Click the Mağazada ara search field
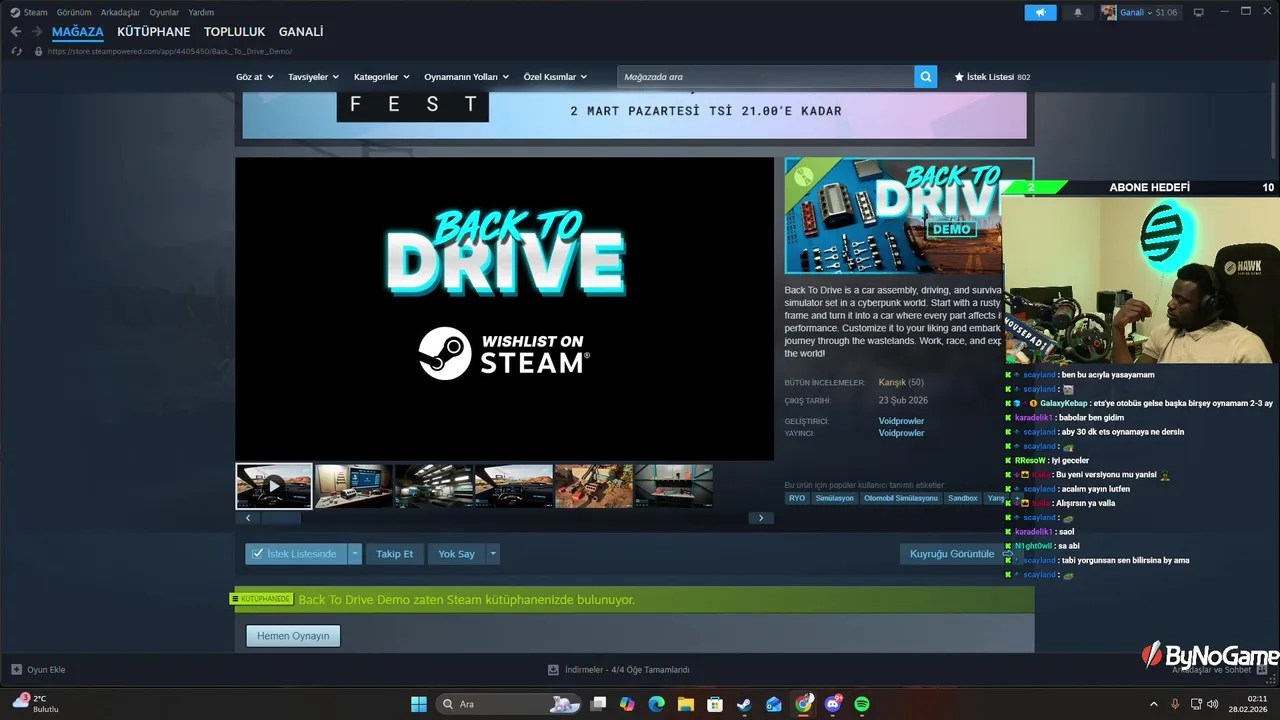1280x720 pixels. 766,77
